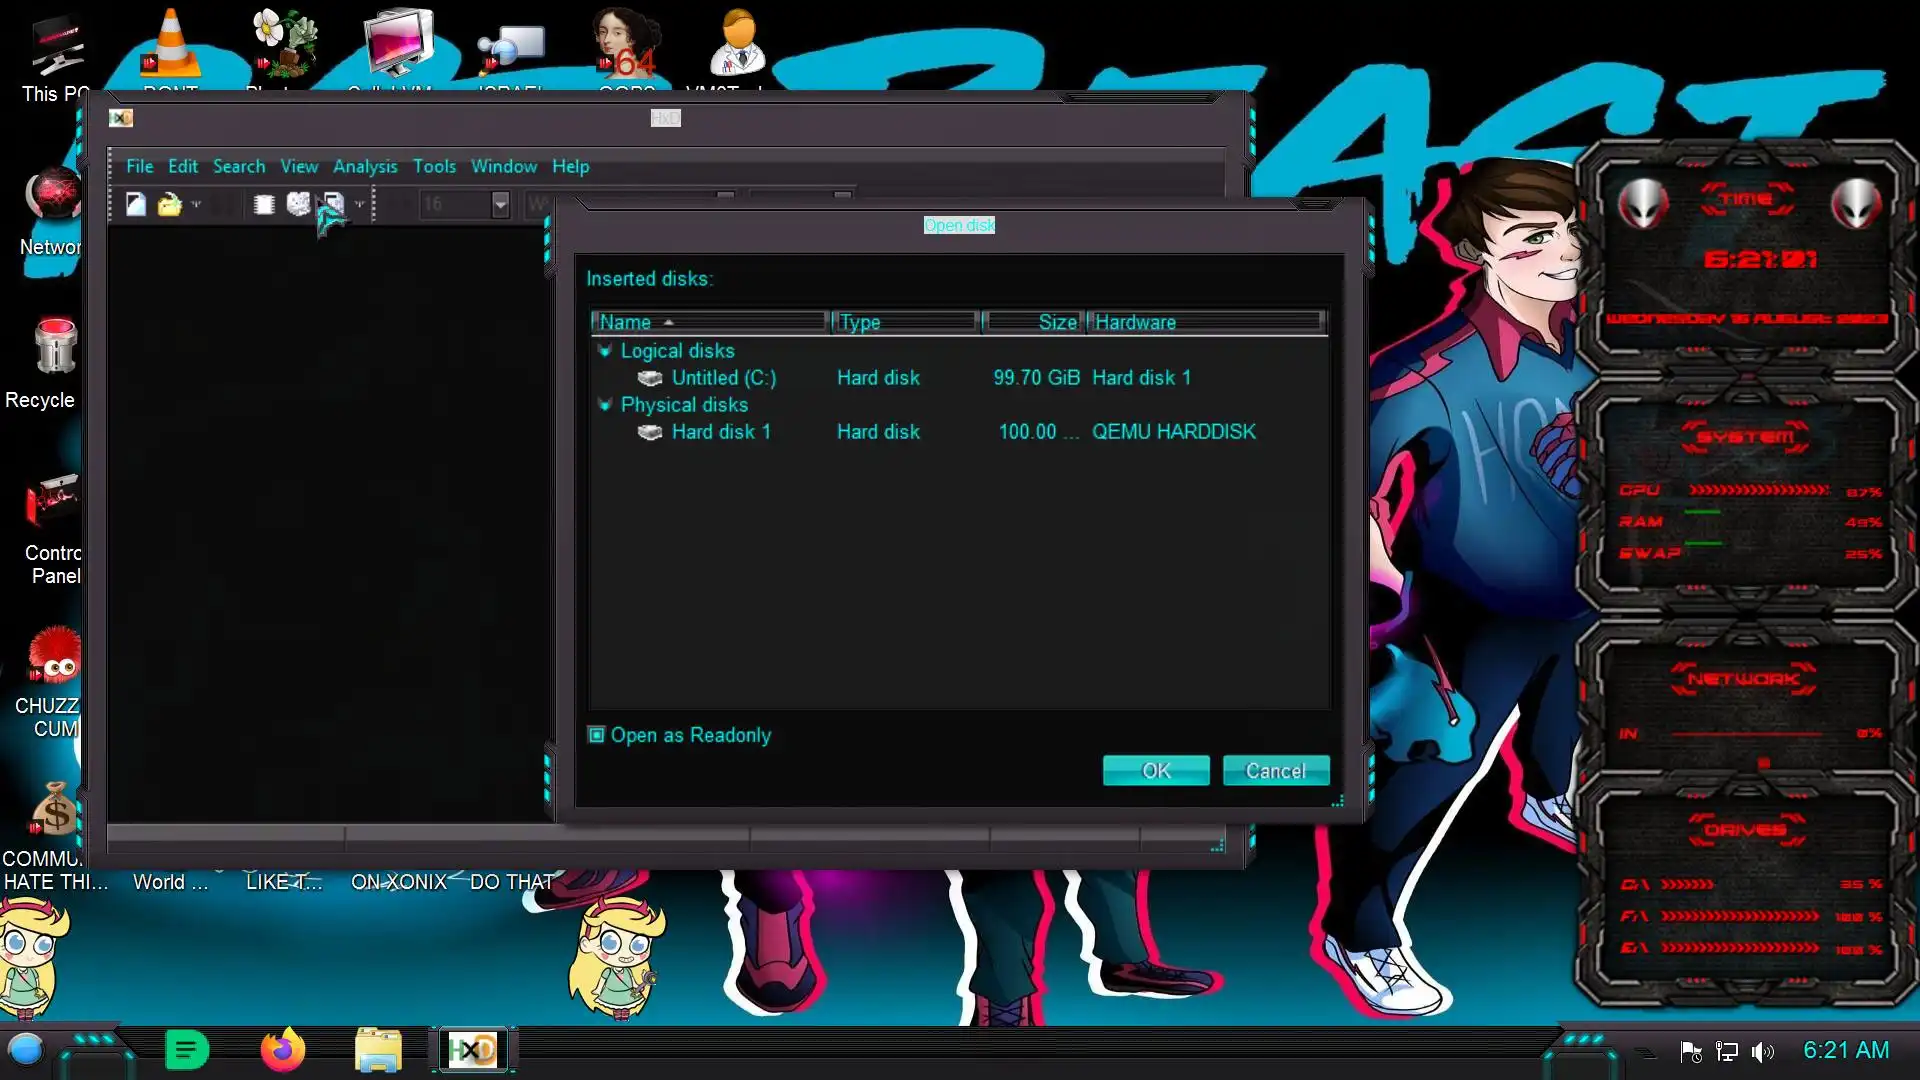This screenshot has width=1920, height=1080.
Task: Open the Tools menu
Action: (x=434, y=167)
